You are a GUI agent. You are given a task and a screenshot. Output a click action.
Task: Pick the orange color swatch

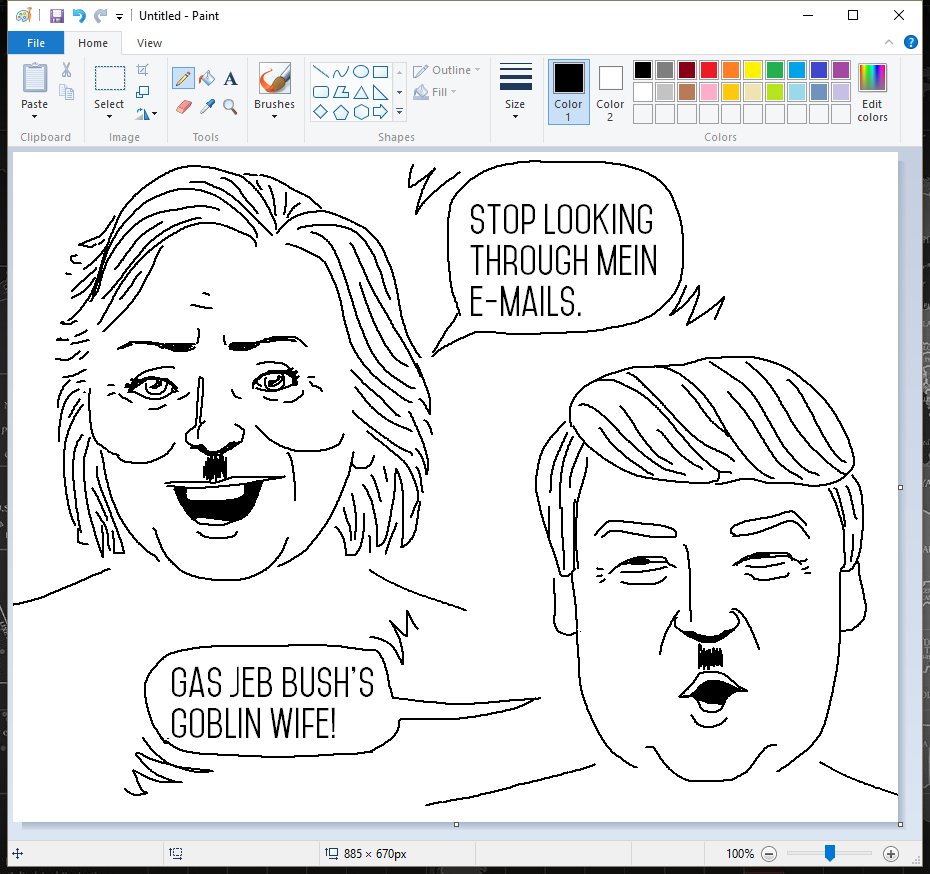click(x=731, y=70)
